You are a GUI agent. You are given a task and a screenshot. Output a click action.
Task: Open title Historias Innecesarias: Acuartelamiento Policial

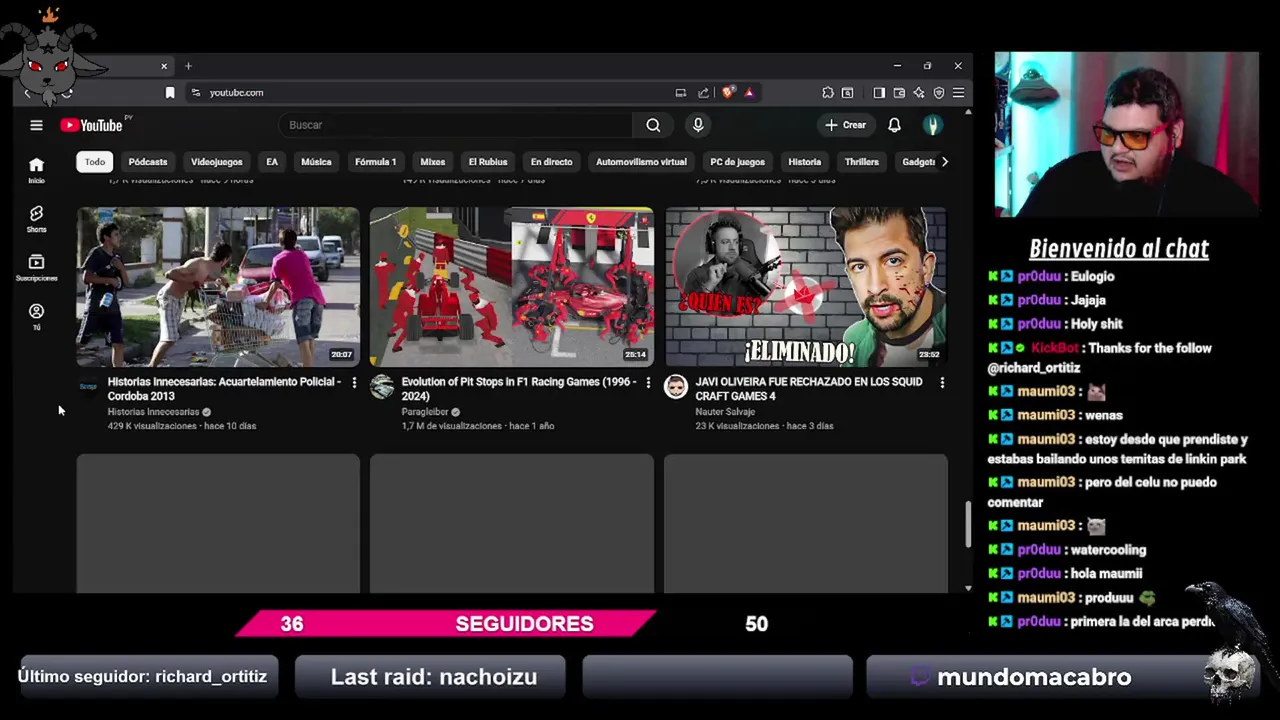click(224, 389)
